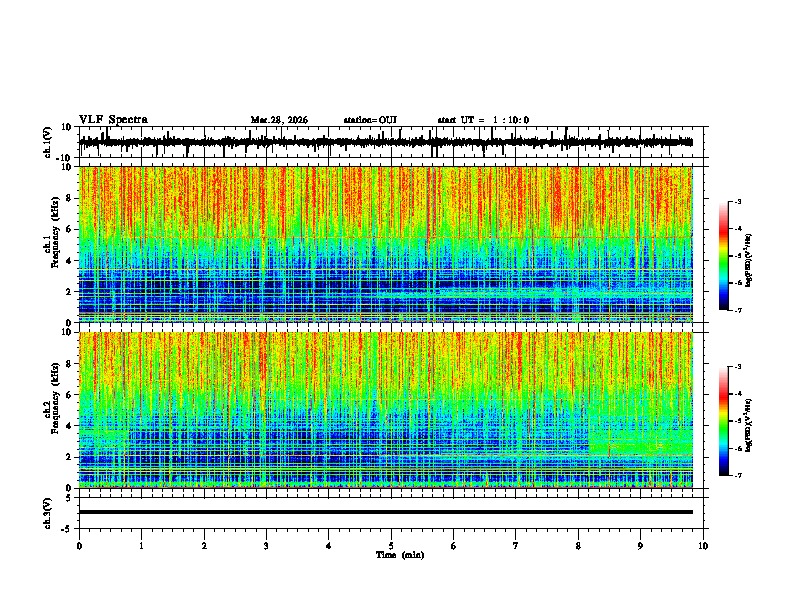
Task: Click the "ch.3(V)" axis label
Action: [x=48, y=514]
